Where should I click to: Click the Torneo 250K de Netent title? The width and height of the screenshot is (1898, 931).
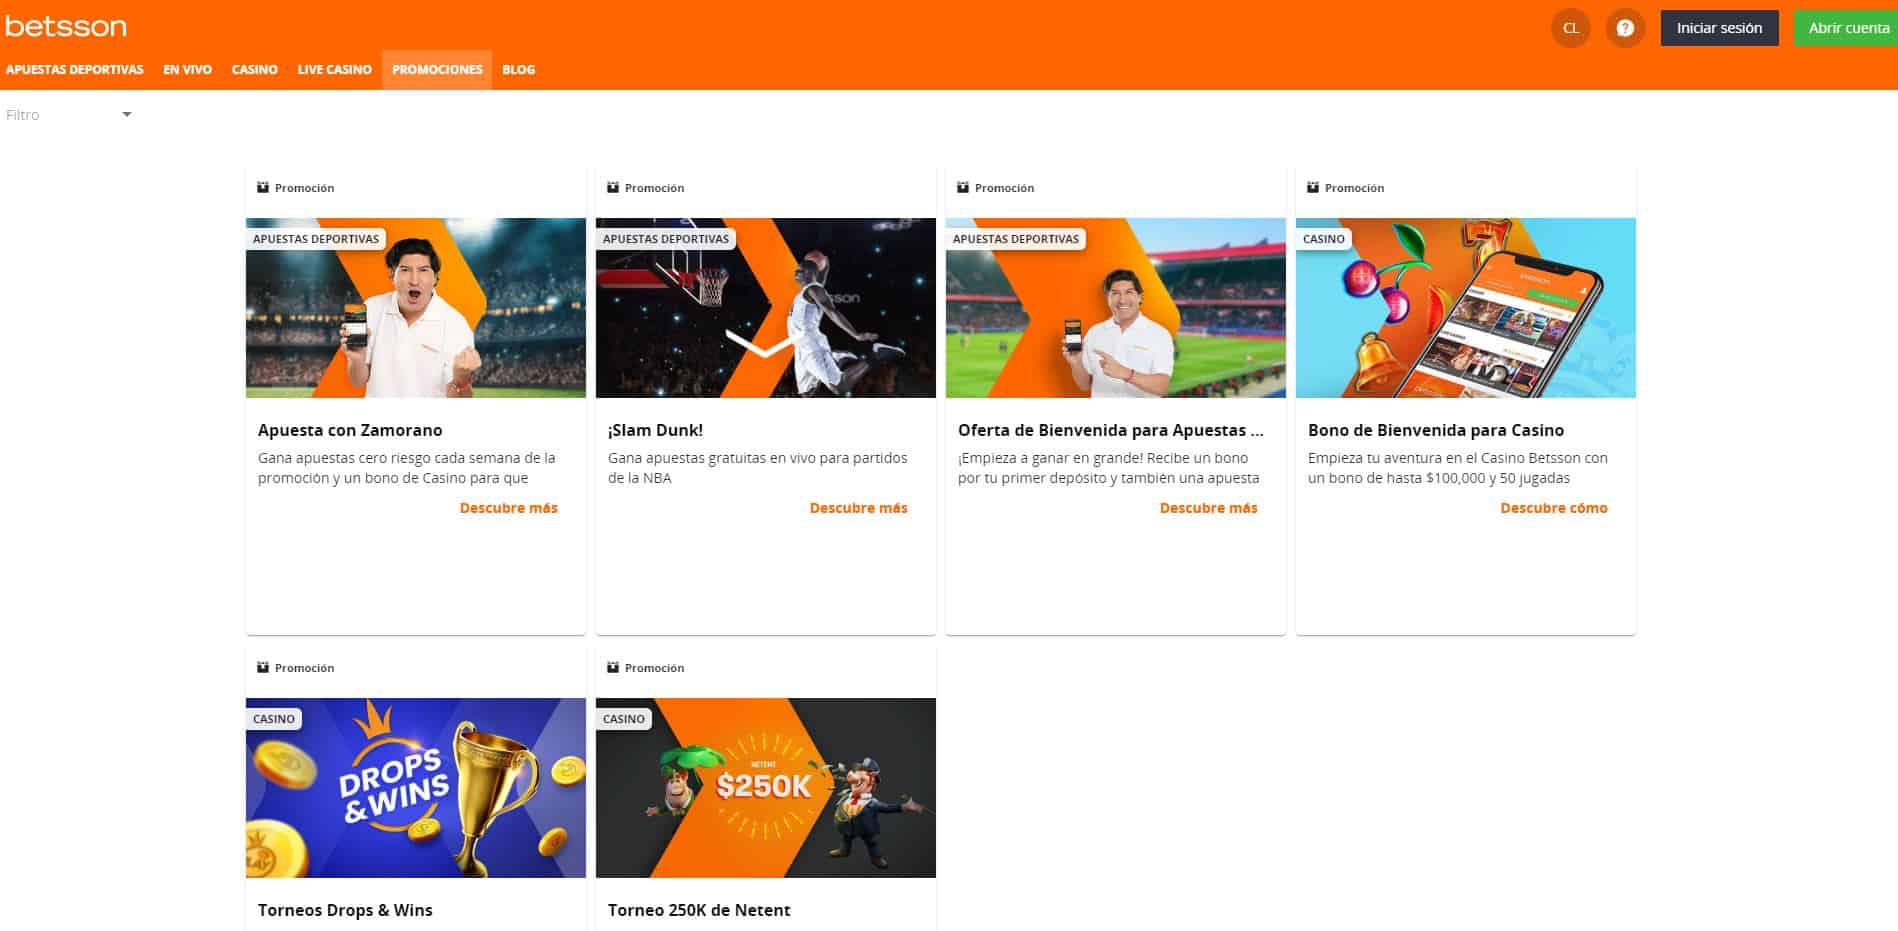coord(699,910)
